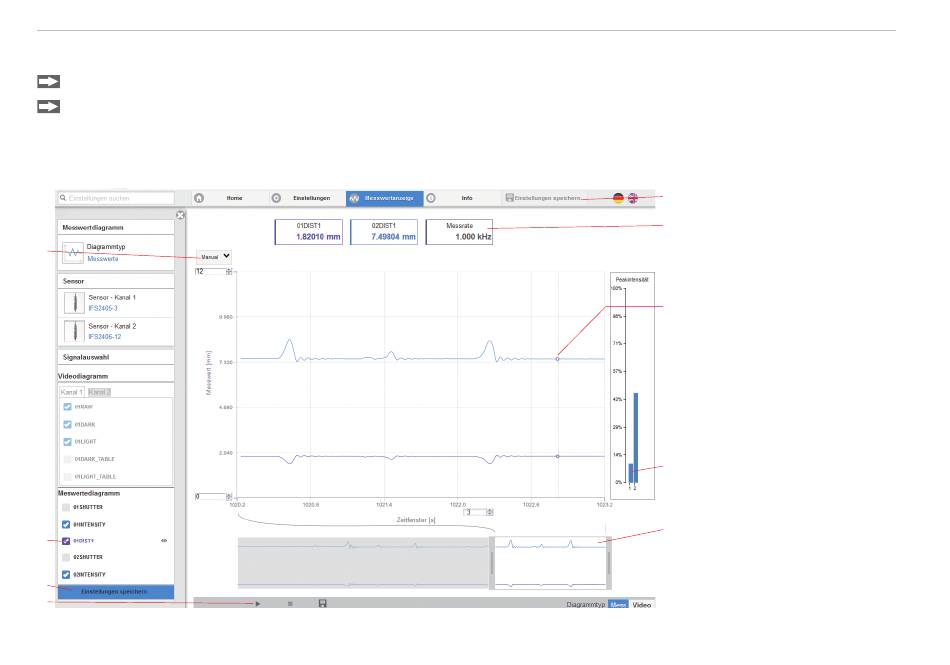Click the Sensor Kanal 1 sensor icon
This screenshot has height=665, width=950.
75,302
